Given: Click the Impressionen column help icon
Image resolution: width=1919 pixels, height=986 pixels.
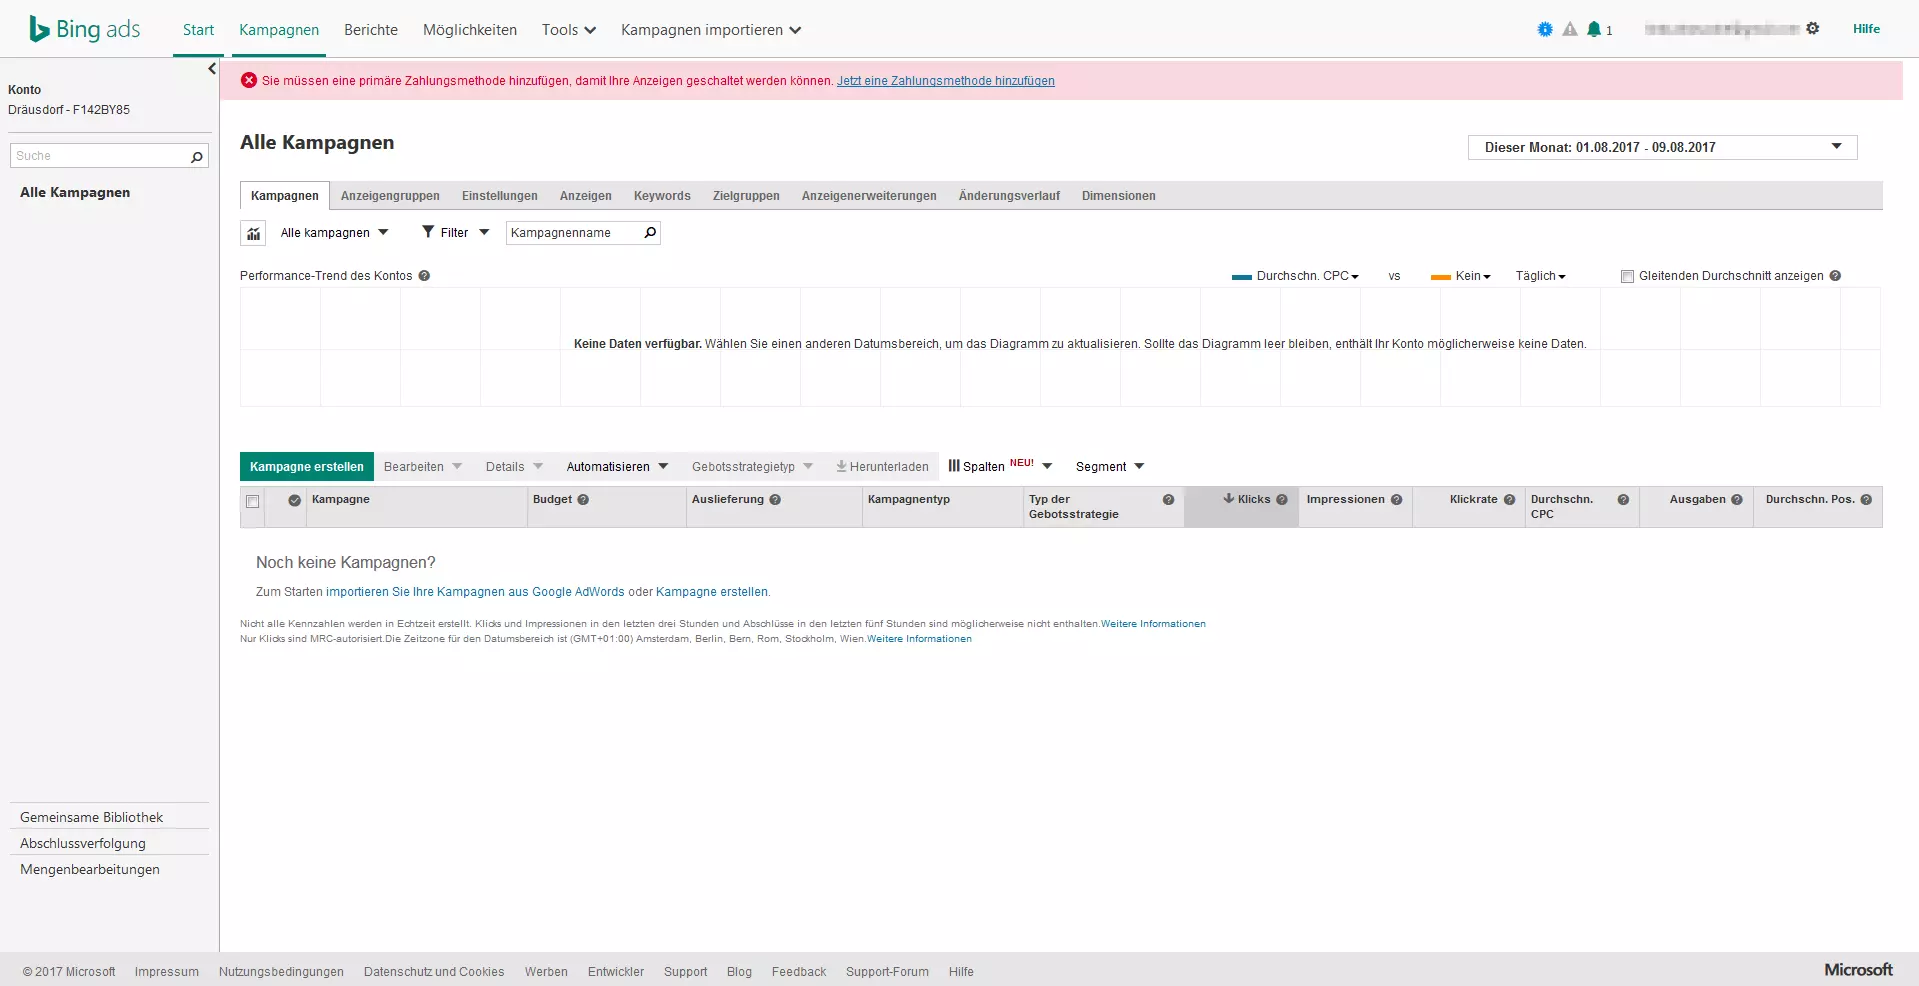Looking at the screenshot, I should pyautogui.click(x=1396, y=500).
